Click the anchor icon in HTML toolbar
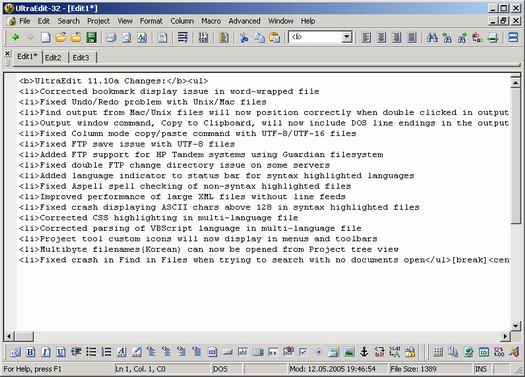This screenshot has width=525, height=377. click(364, 352)
